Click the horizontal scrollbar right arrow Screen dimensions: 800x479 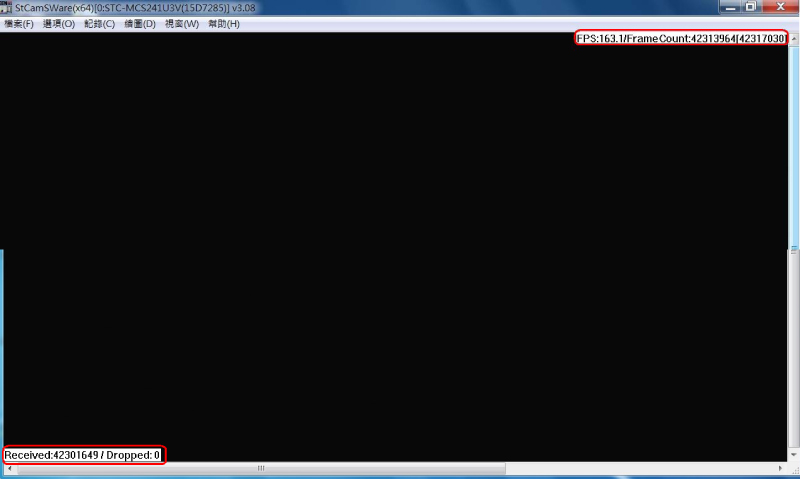tap(781, 468)
